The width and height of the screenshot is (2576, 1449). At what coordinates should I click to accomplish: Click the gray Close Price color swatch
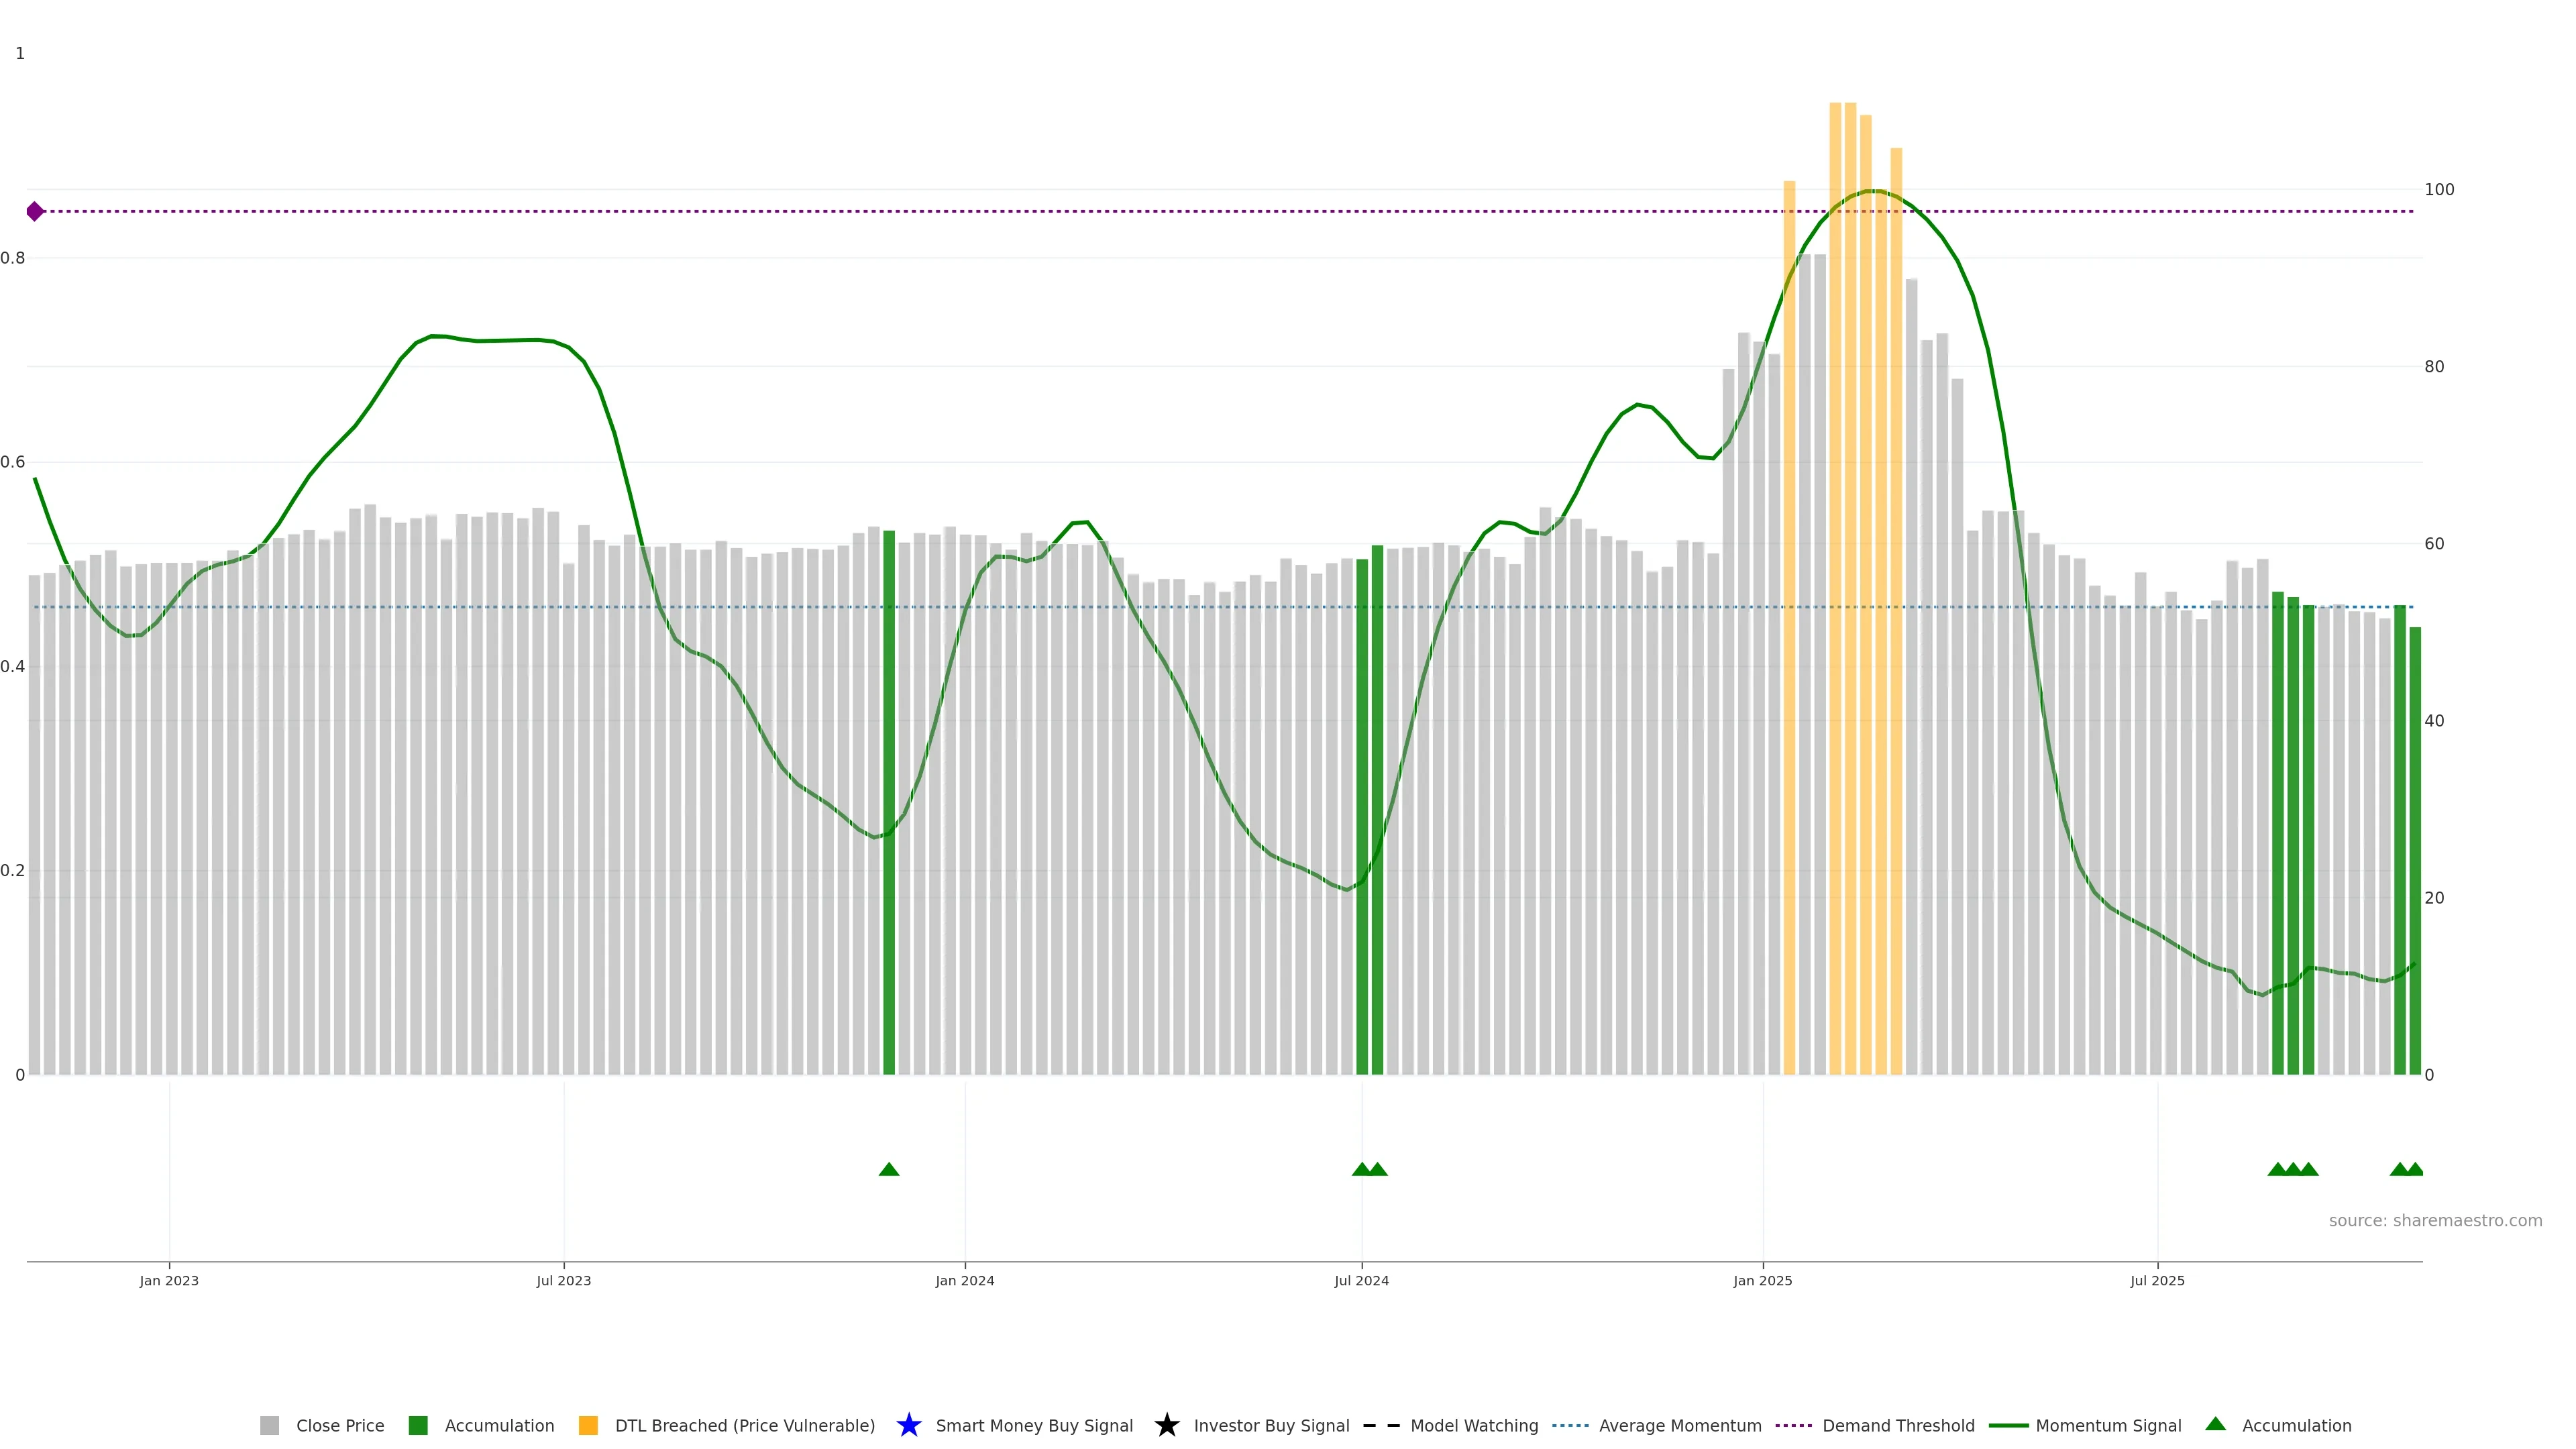click(270, 1425)
